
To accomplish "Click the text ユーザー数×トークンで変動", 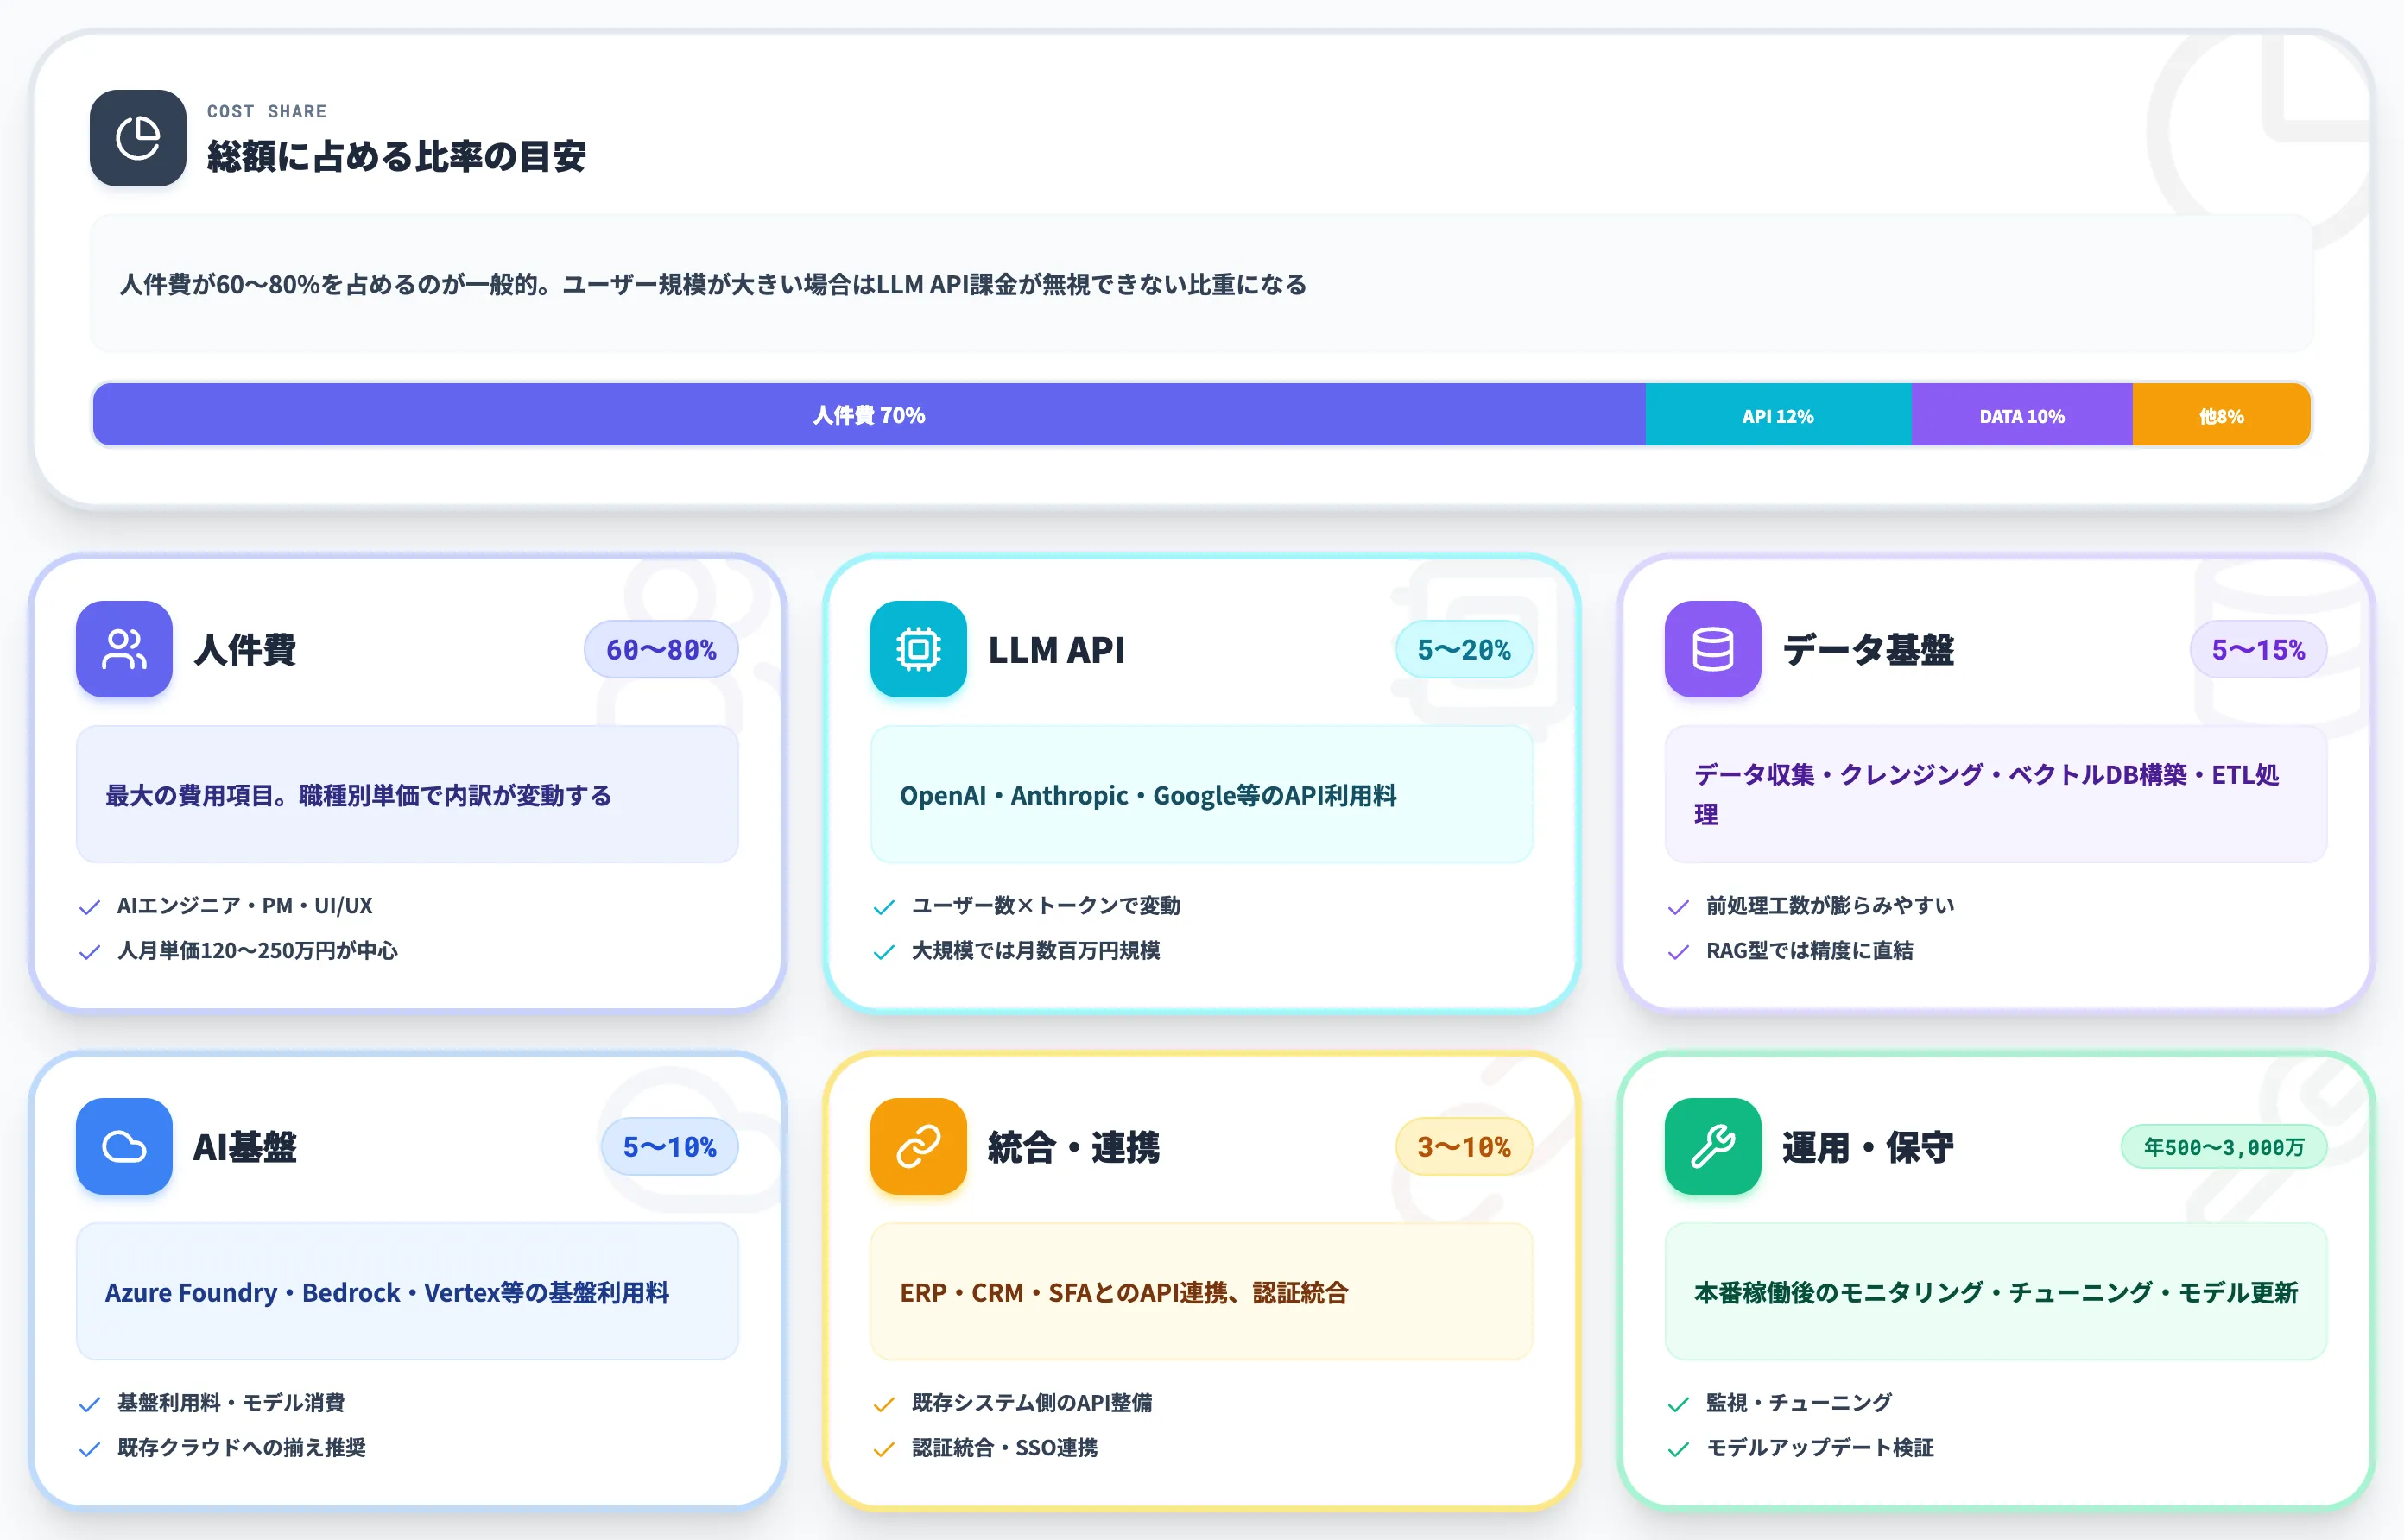I will click(1046, 906).
